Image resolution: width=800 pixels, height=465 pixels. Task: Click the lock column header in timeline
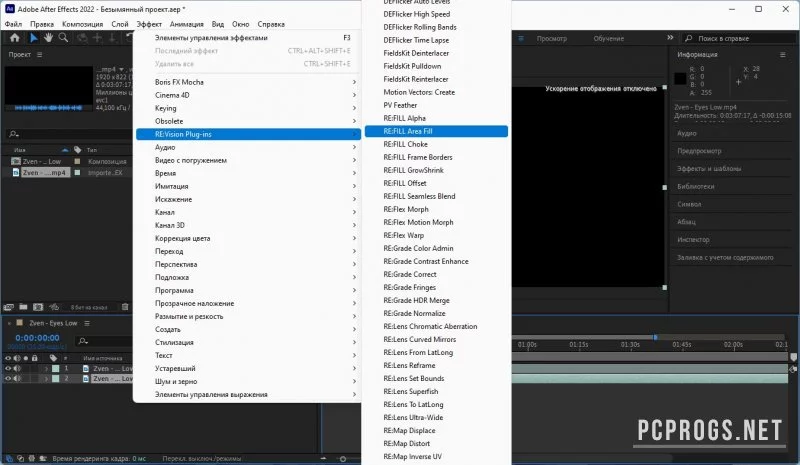(x=35, y=358)
